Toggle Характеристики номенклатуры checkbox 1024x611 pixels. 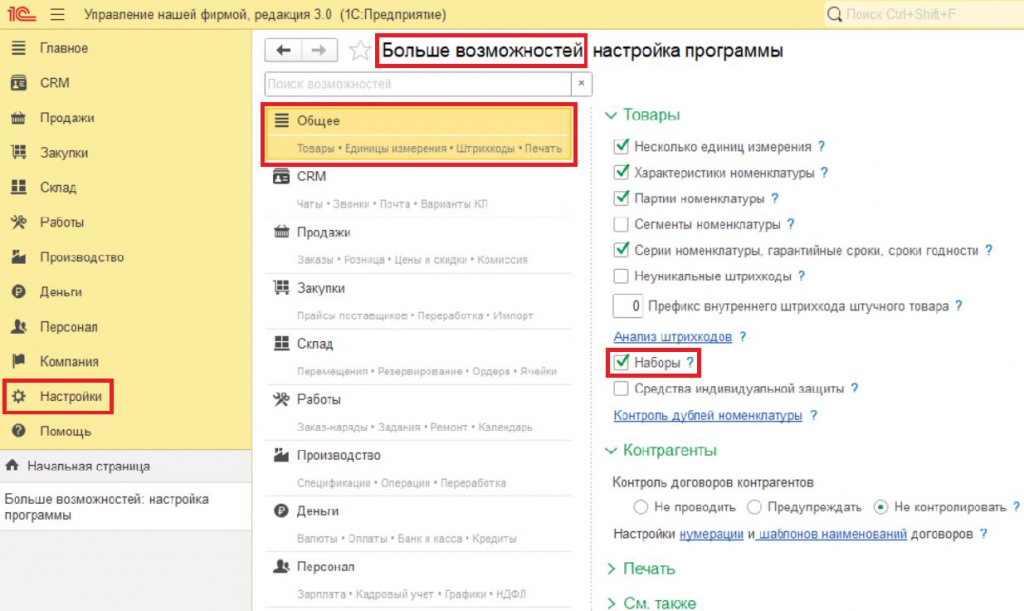pos(621,172)
